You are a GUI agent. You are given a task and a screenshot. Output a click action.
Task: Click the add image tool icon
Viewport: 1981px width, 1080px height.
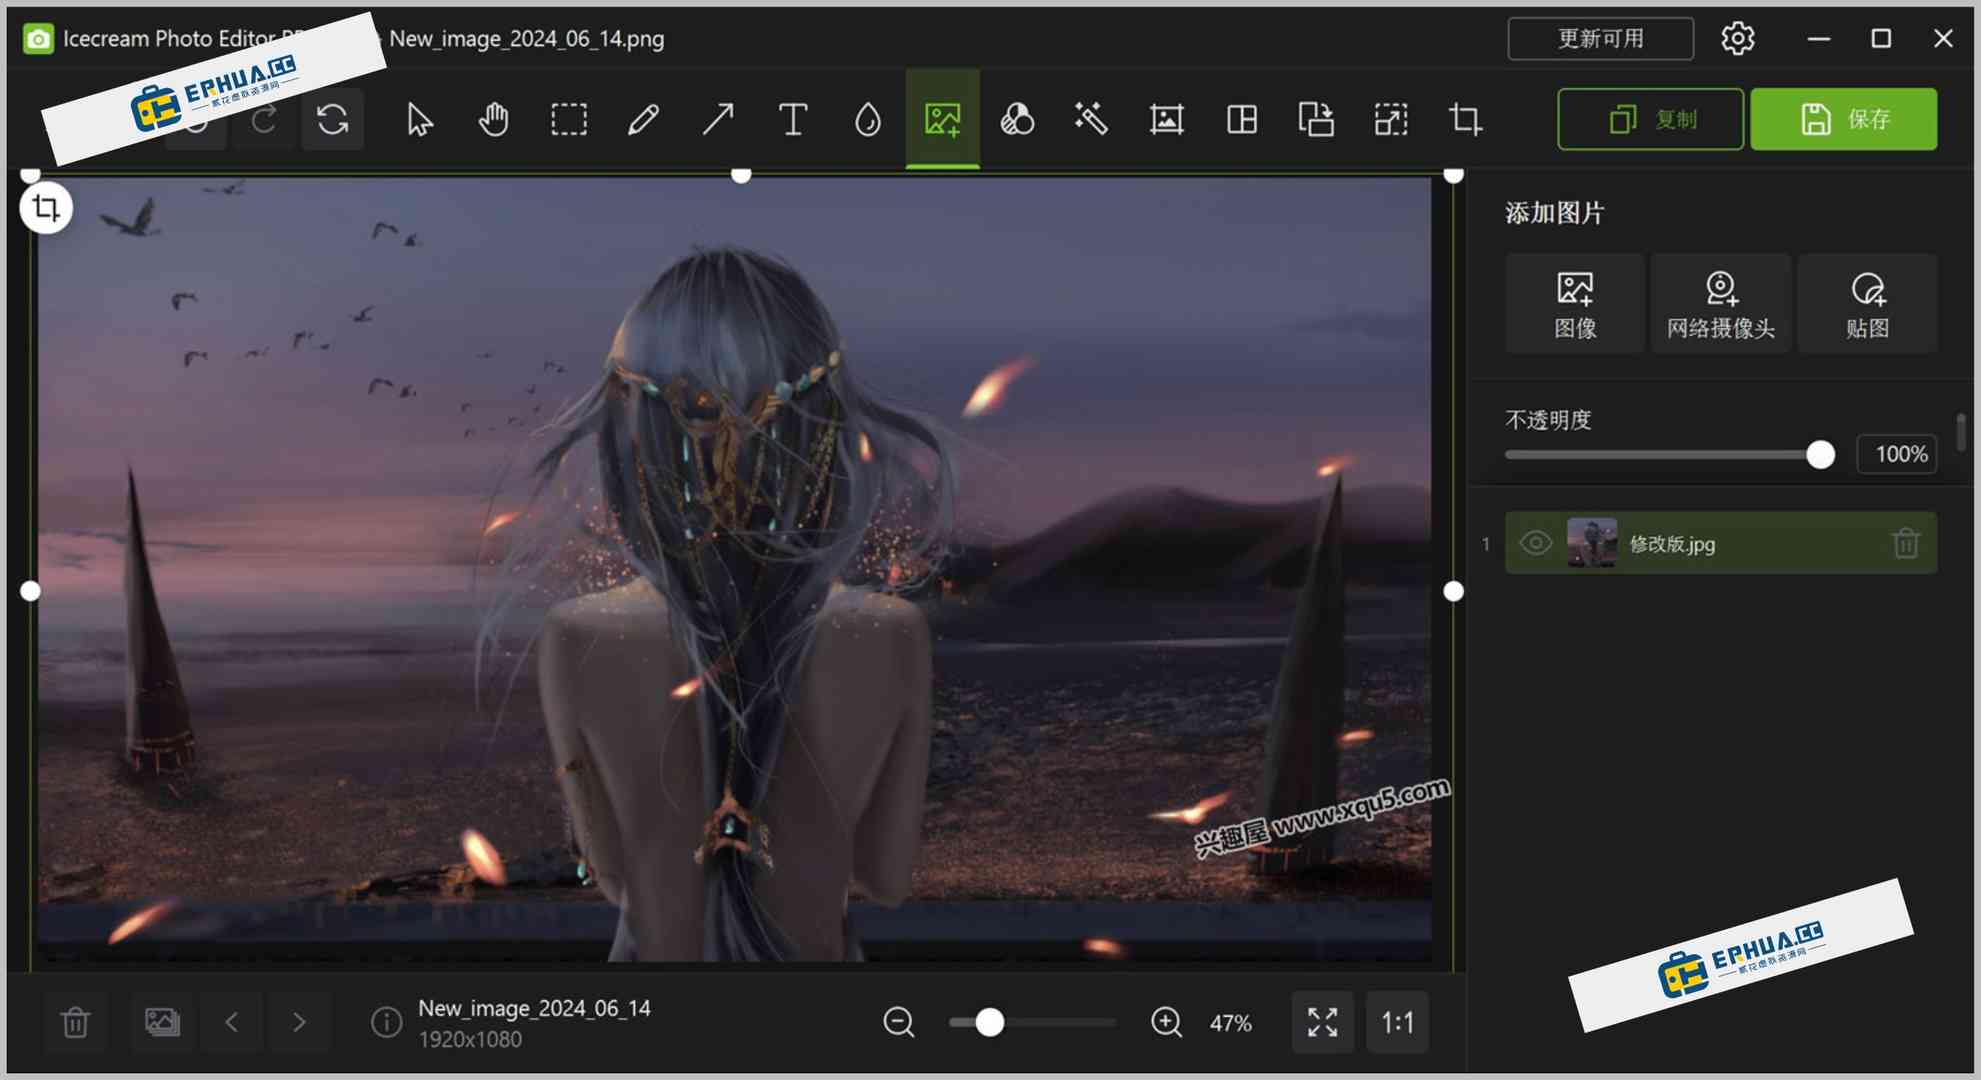point(942,120)
